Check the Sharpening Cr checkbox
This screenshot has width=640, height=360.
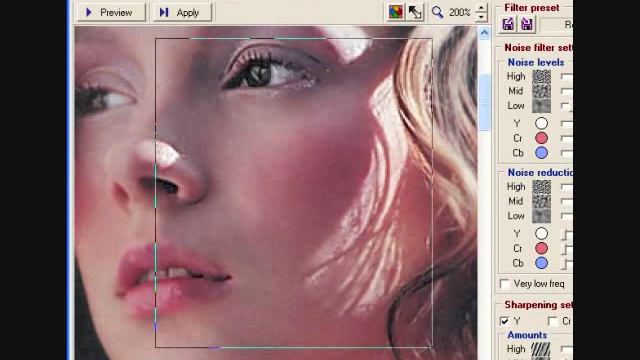click(x=553, y=321)
